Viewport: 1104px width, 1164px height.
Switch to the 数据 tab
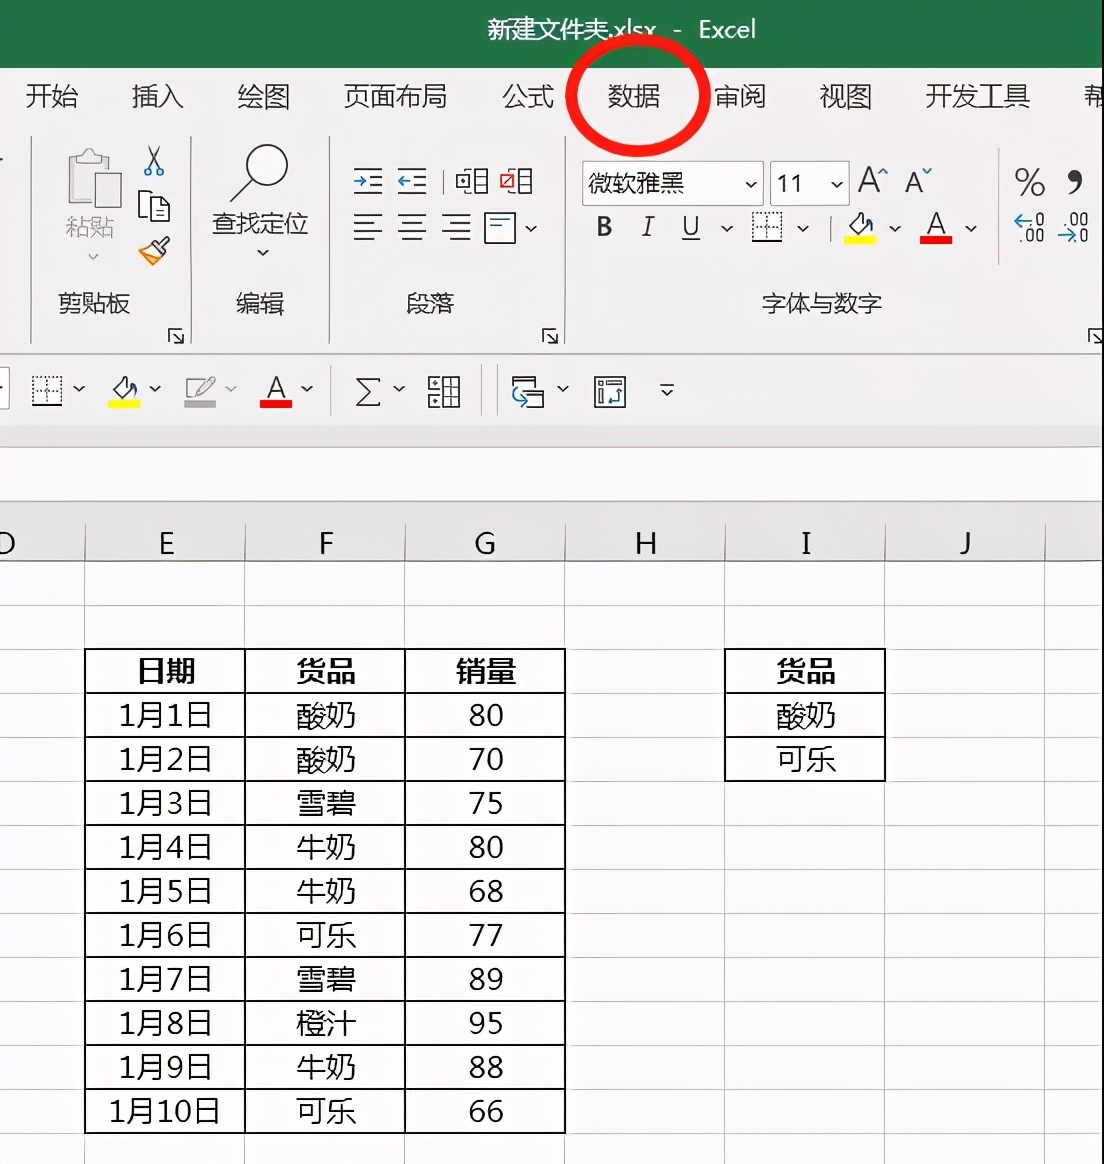pyautogui.click(x=633, y=96)
